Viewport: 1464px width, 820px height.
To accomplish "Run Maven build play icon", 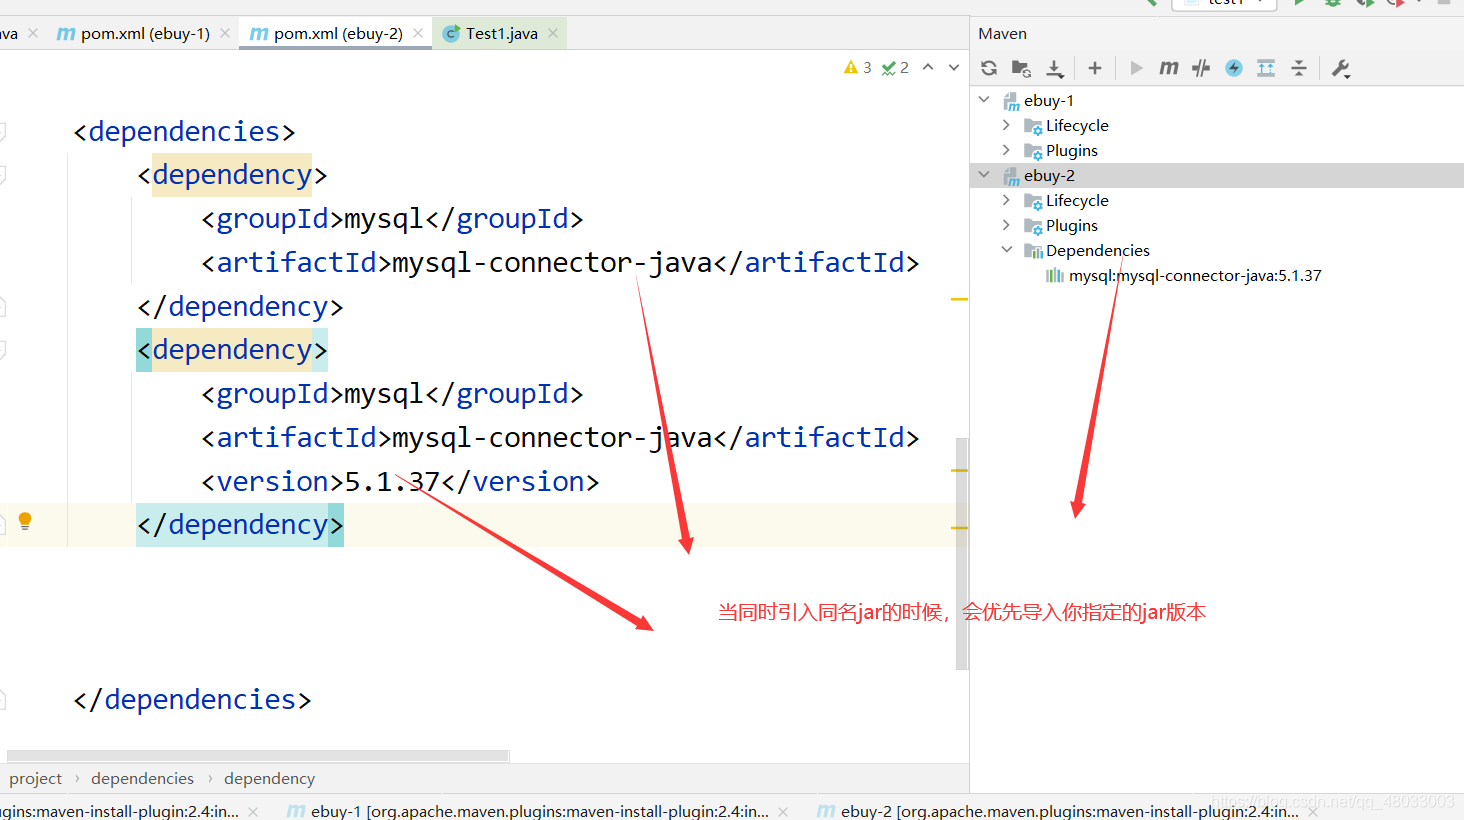I will pyautogui.click(x=1136, y=68).
